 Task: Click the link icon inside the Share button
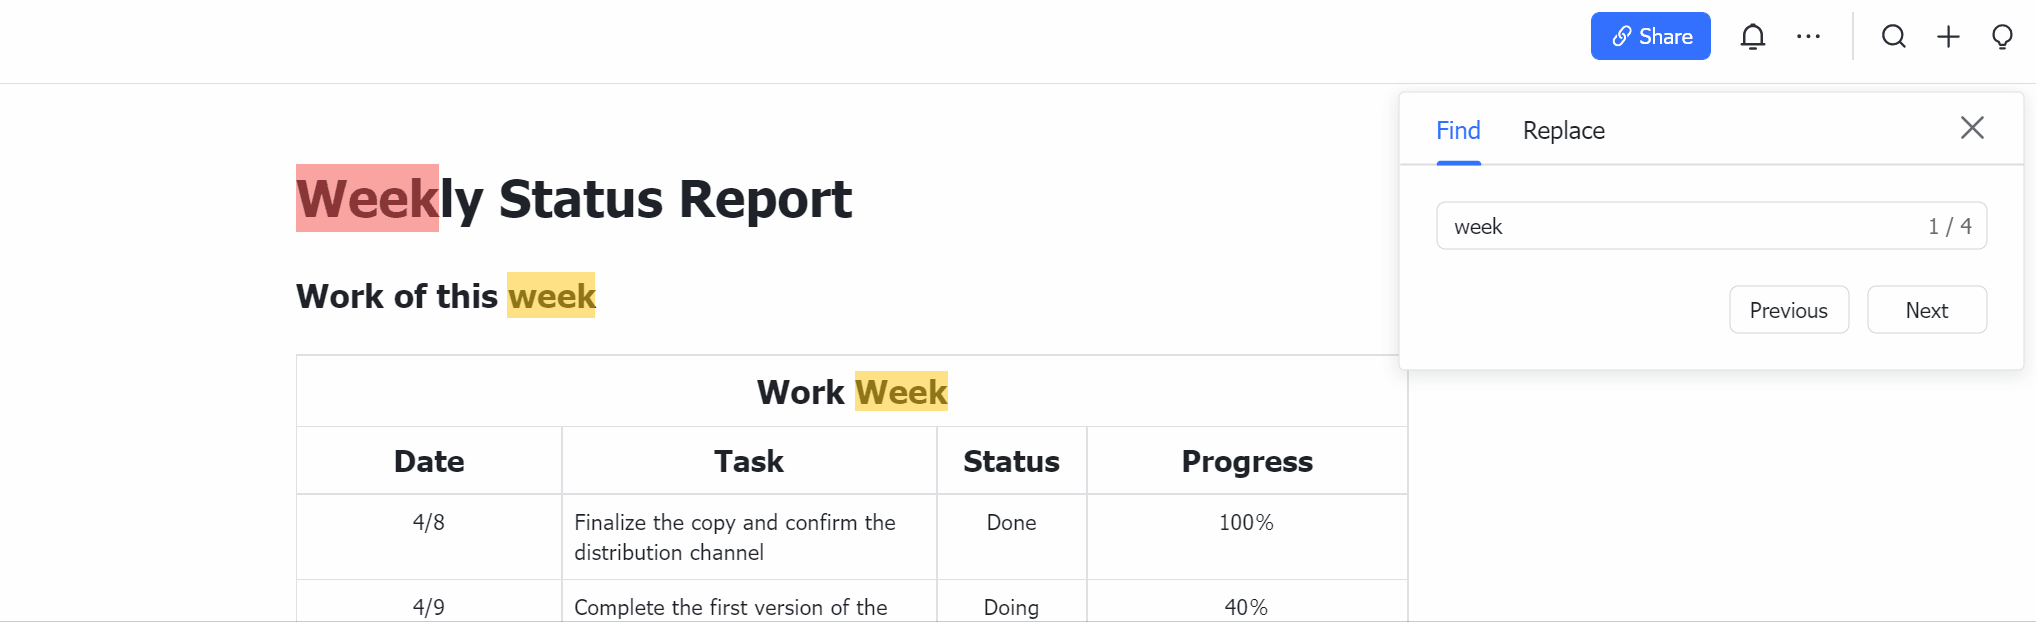pos(1623,36)
